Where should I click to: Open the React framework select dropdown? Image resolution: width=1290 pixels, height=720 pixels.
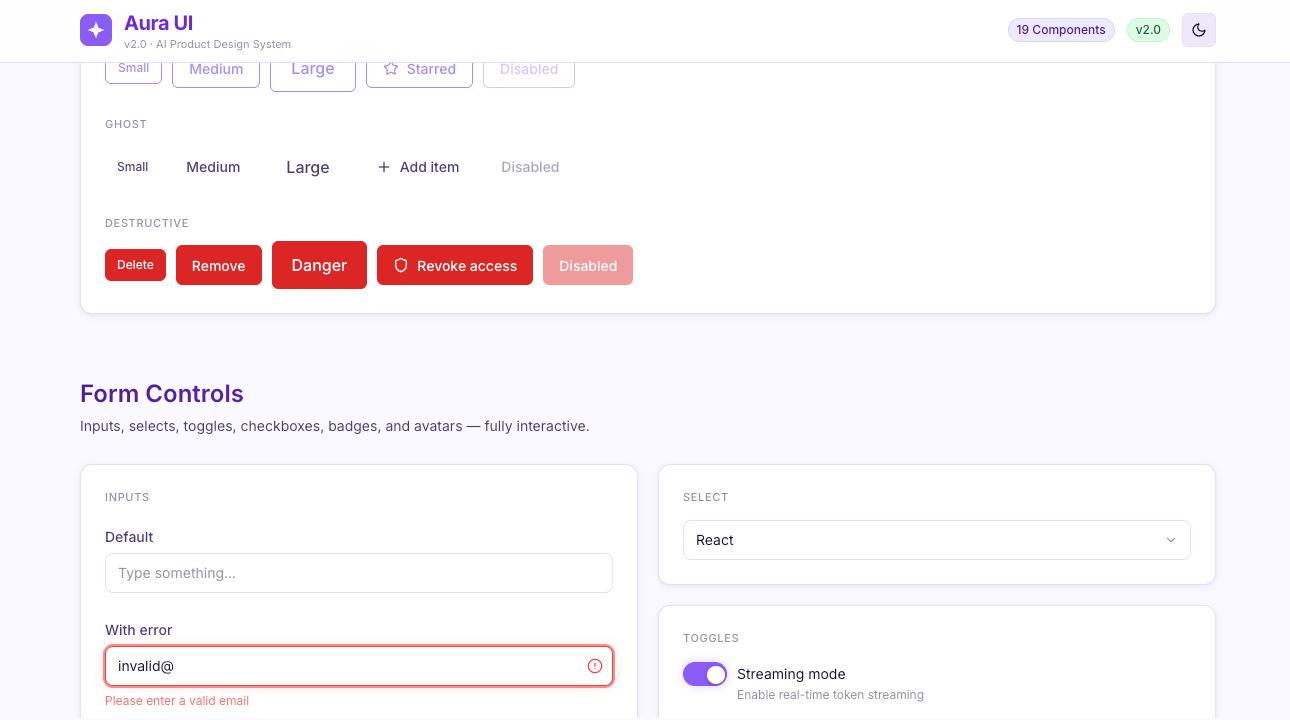point(937,540)
